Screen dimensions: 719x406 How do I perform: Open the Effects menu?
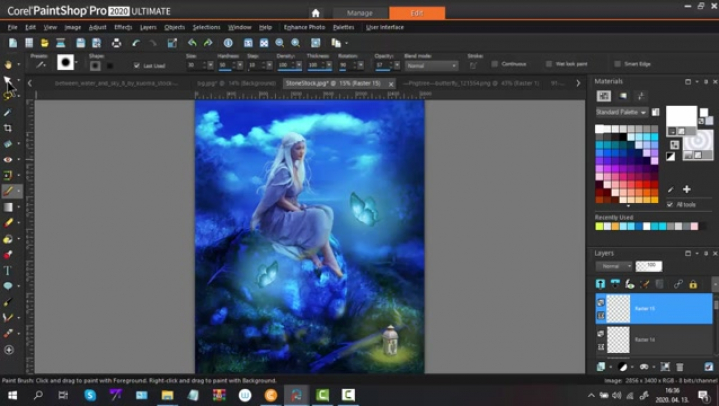[x=123, y=27]
